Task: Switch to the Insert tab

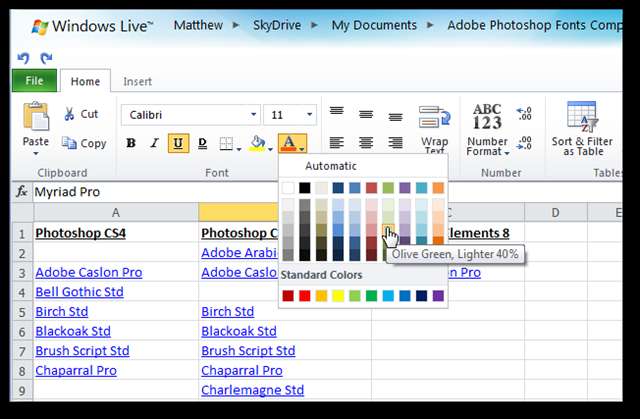Action: [x=137, y=81]
